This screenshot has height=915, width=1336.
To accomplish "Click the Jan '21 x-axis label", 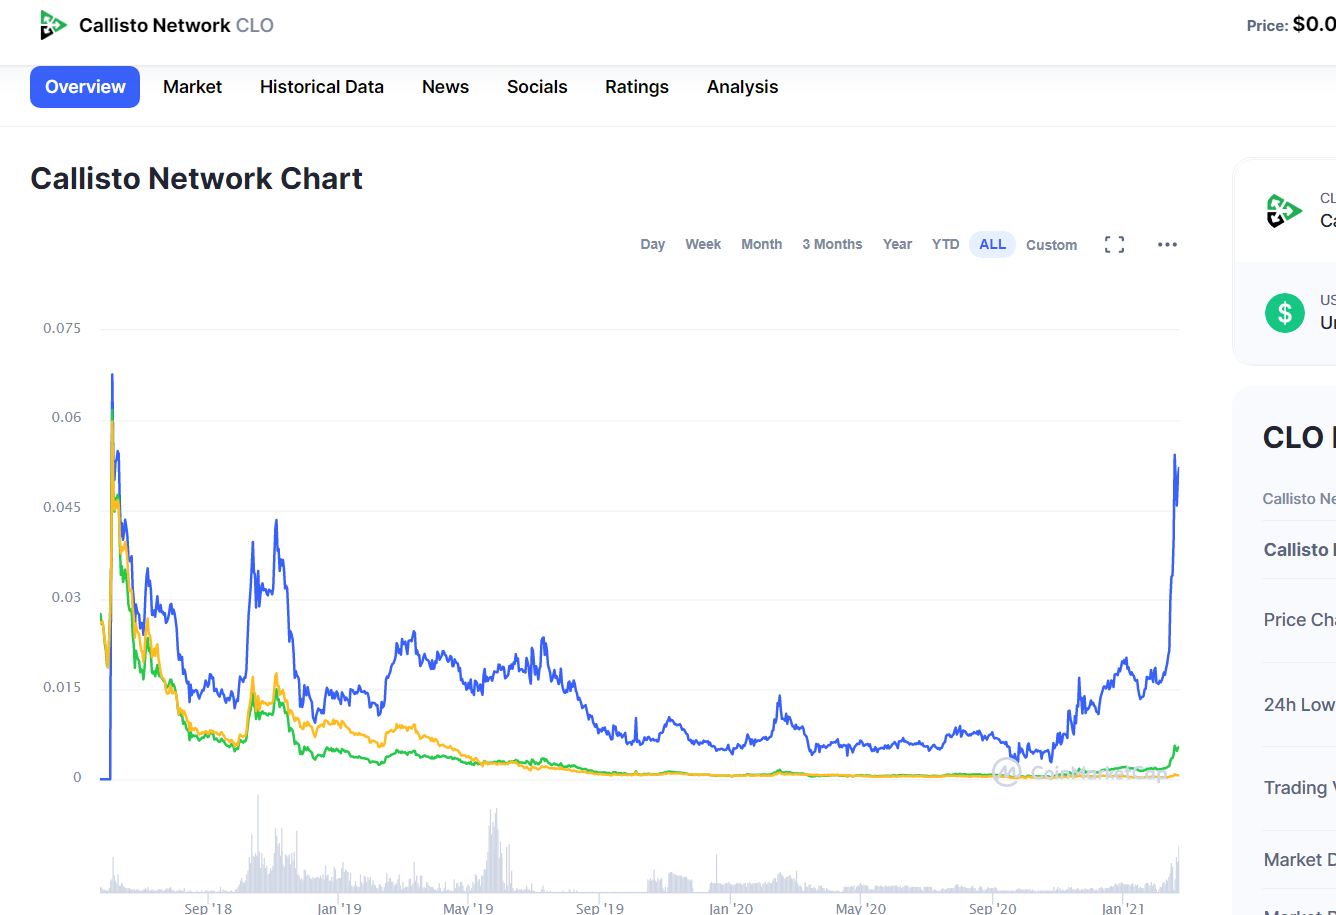I will click(1123, 907).
